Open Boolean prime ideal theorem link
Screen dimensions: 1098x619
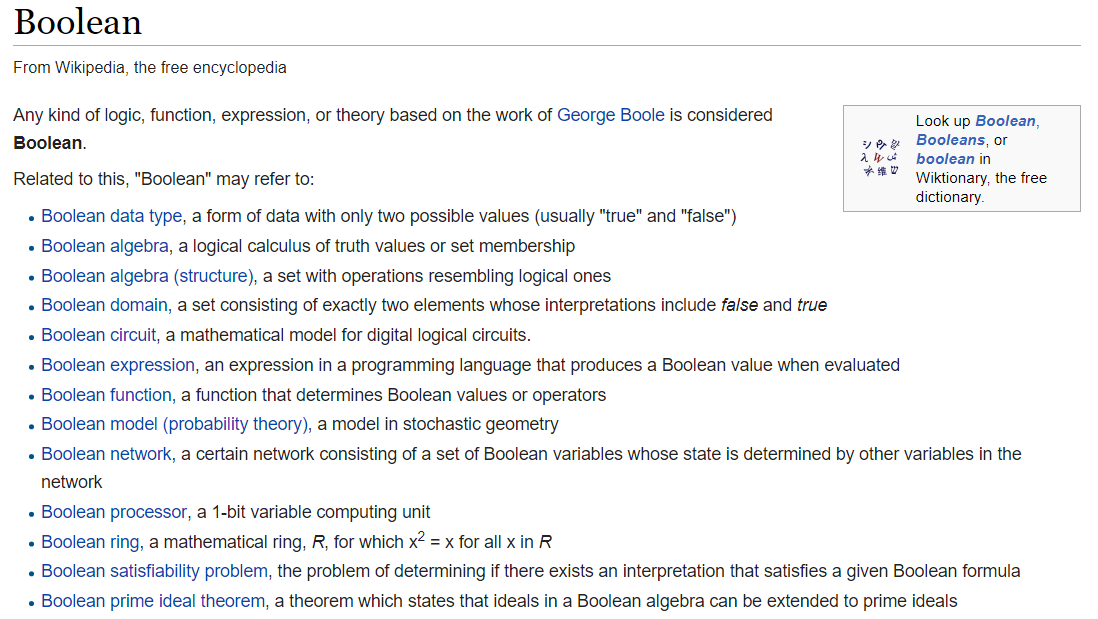click(x=153, y=602)
